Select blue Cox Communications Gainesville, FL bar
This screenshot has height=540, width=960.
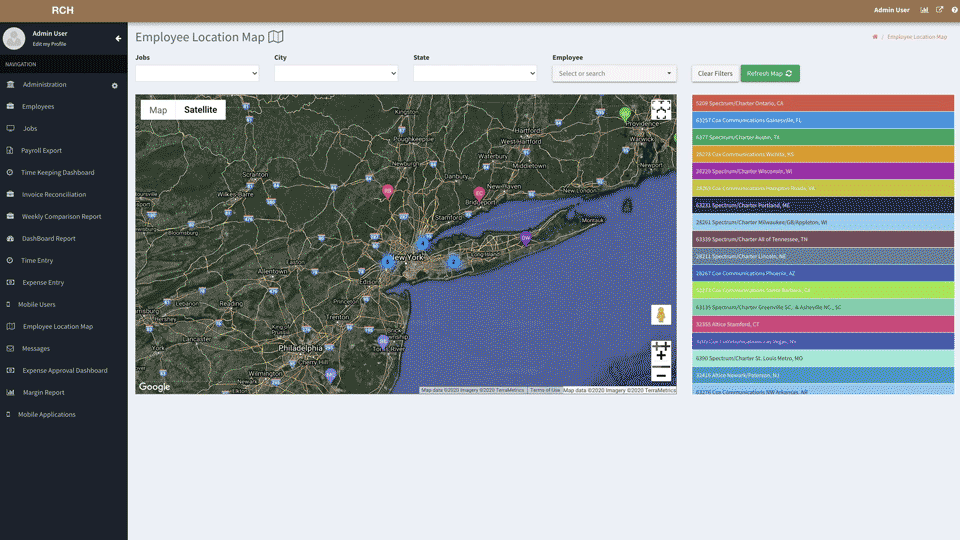click(x=823, y=120)
